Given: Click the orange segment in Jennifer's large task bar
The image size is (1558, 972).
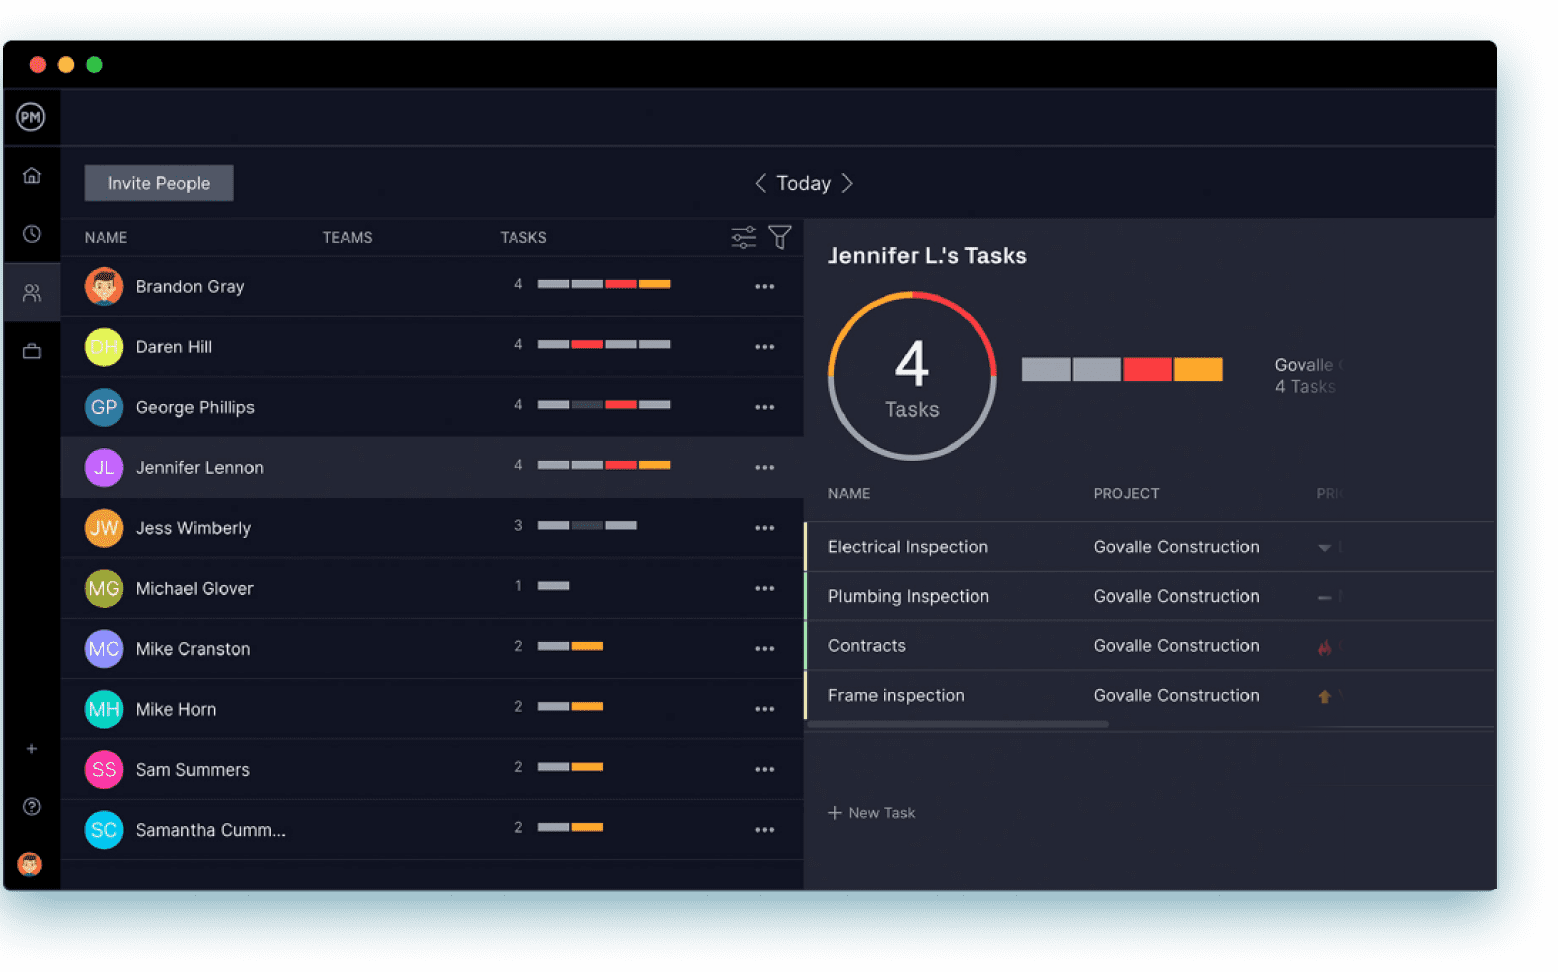Looking at the screenshot, I should tap(1198, 370).
